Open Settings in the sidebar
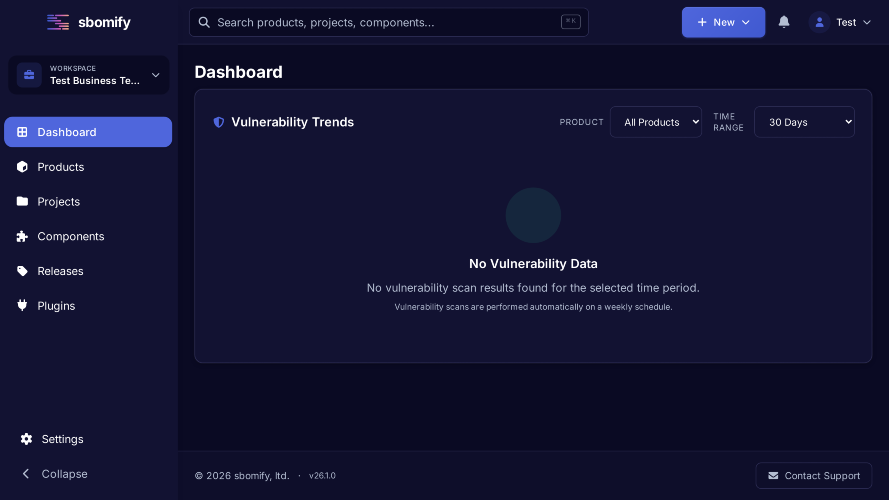The width and height of the screenshot is (889, 500). [88, 439]
